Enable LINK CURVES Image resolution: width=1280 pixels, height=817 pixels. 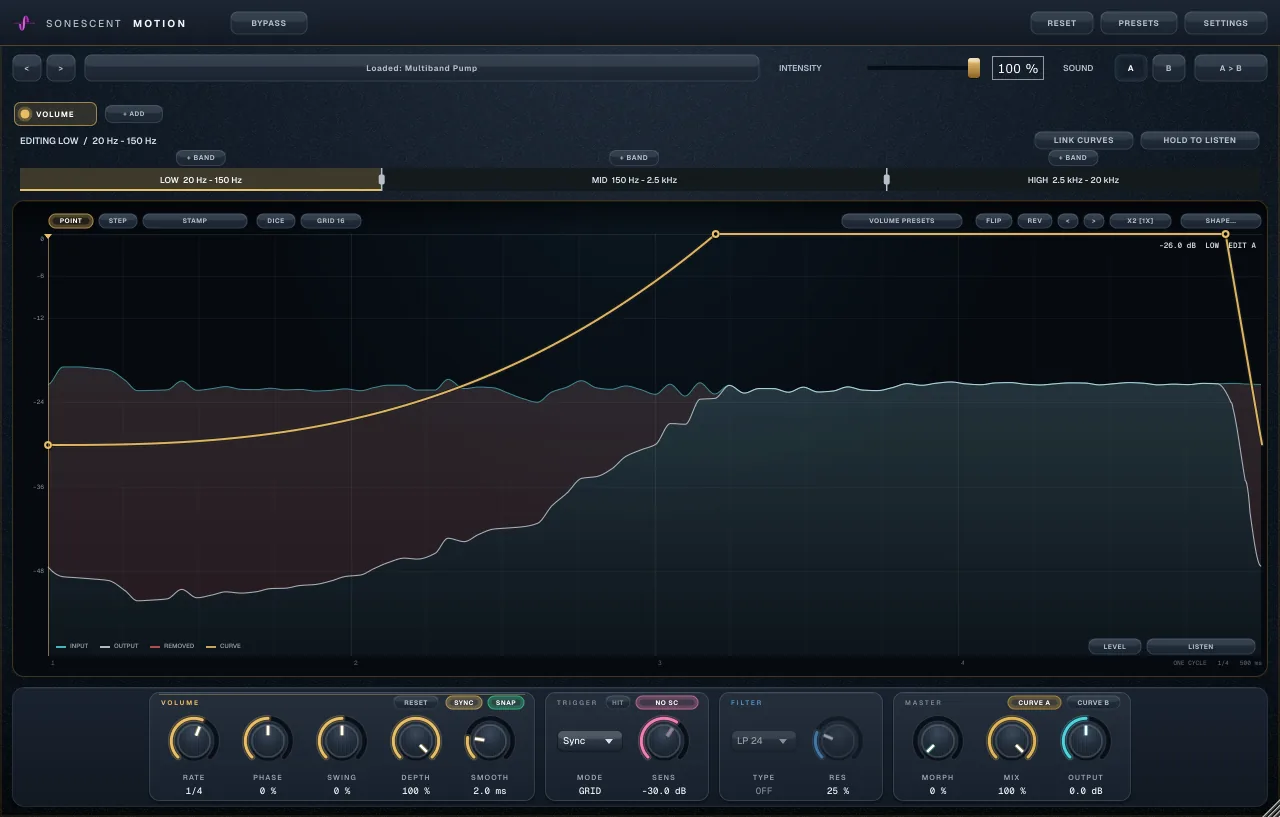click(x=1083, y=140)
